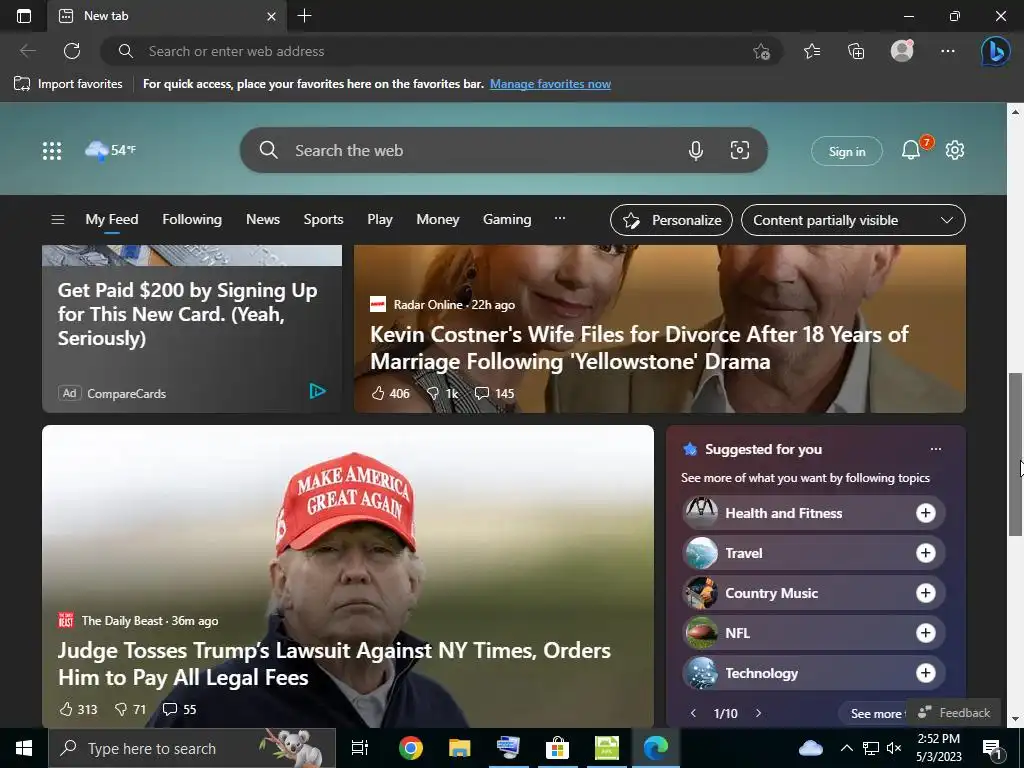The image size is (1024, 768).
Task: Select the My Feed tab
Action: (112, 219)
